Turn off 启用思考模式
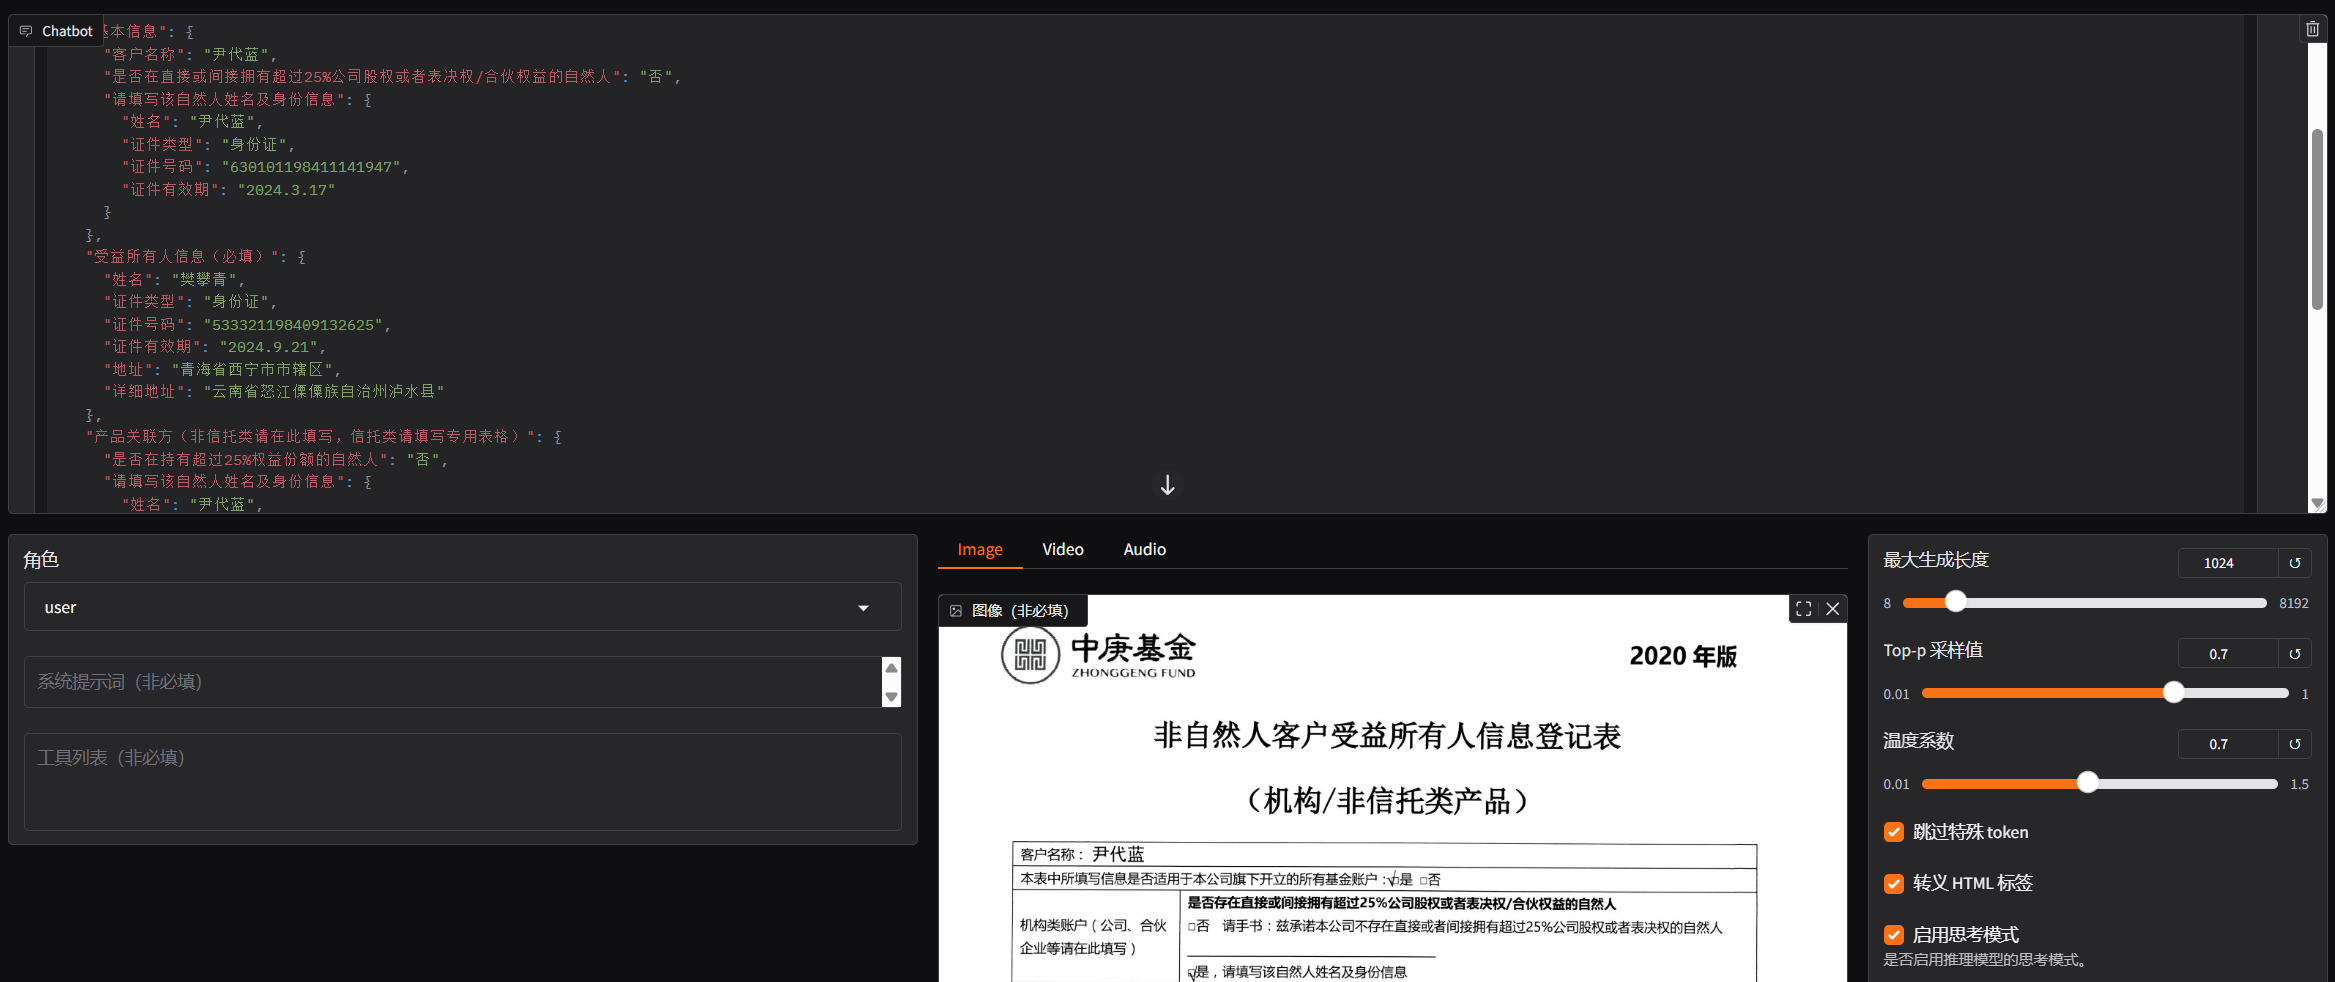The height and width of the screenshot is (982, 2335). pos(1893,935)
